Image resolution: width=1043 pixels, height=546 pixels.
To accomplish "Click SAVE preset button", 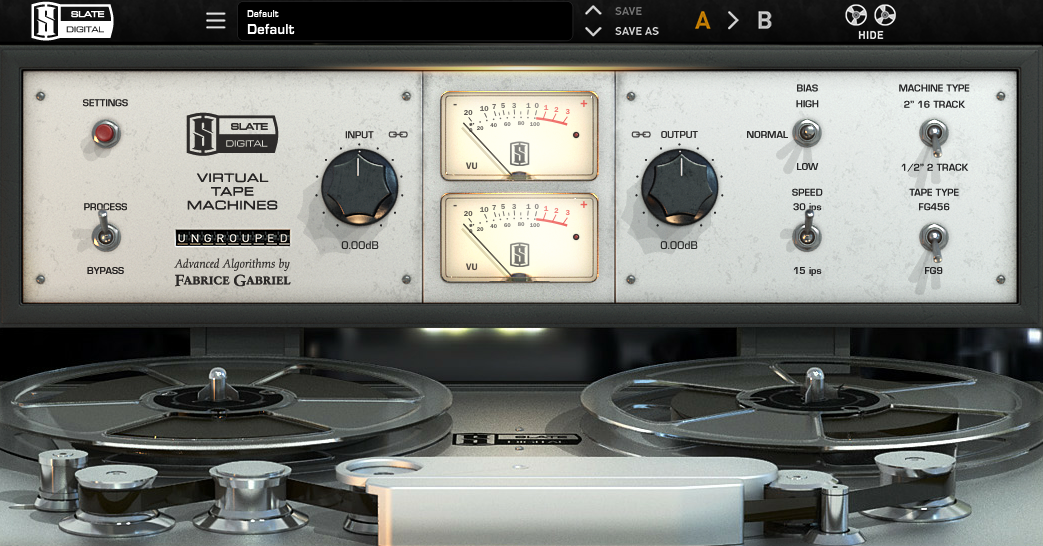I will pos(628,11).
